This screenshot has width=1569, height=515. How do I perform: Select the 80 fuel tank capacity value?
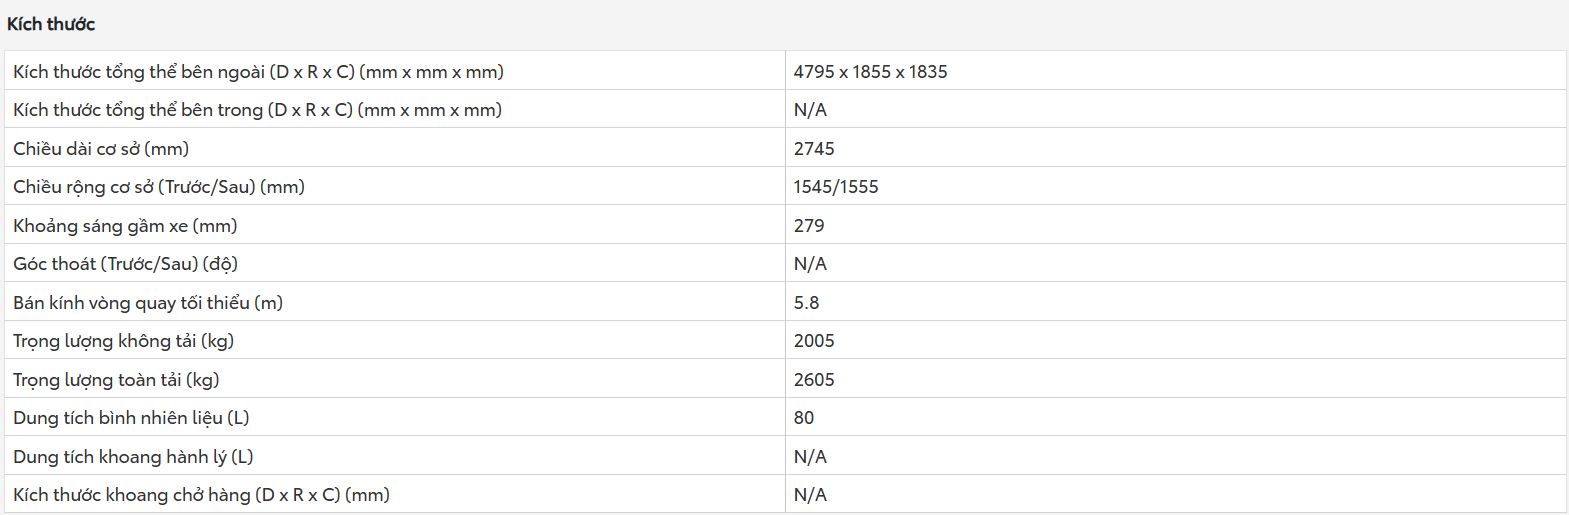(x=804, y=418)
